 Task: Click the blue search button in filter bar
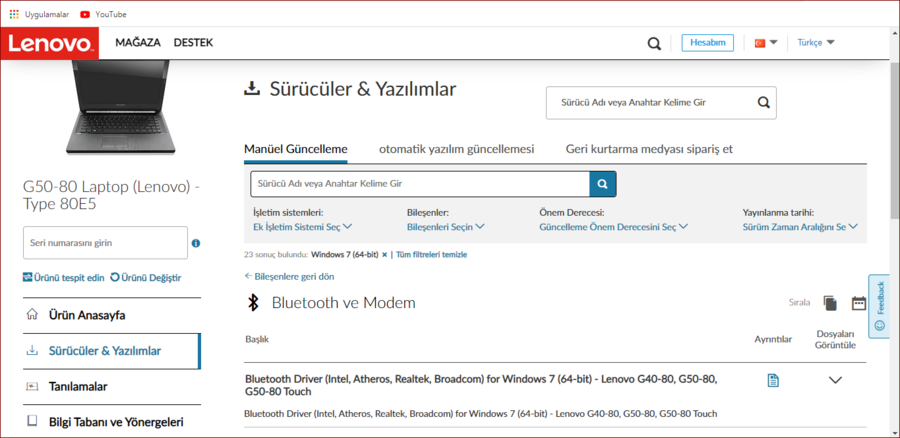click(603, 184)
